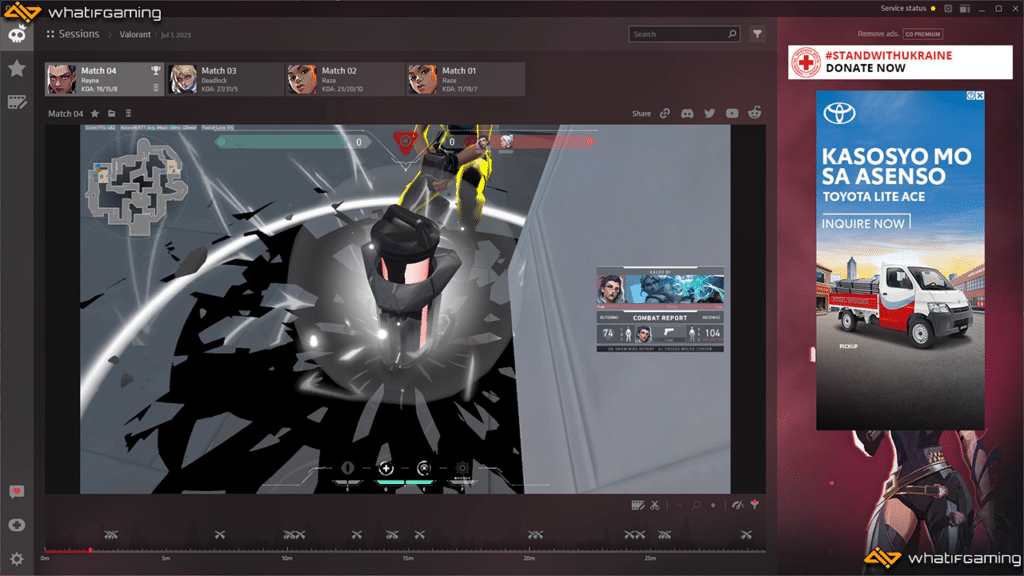The height and width of the screenshot is (576, 1024).
Task: Open the heart feedback bubble in sidebar
Action: click(17, 491)
